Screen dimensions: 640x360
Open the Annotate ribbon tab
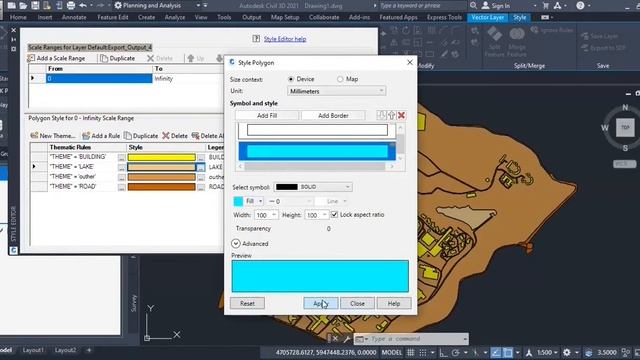coord(74,17)
